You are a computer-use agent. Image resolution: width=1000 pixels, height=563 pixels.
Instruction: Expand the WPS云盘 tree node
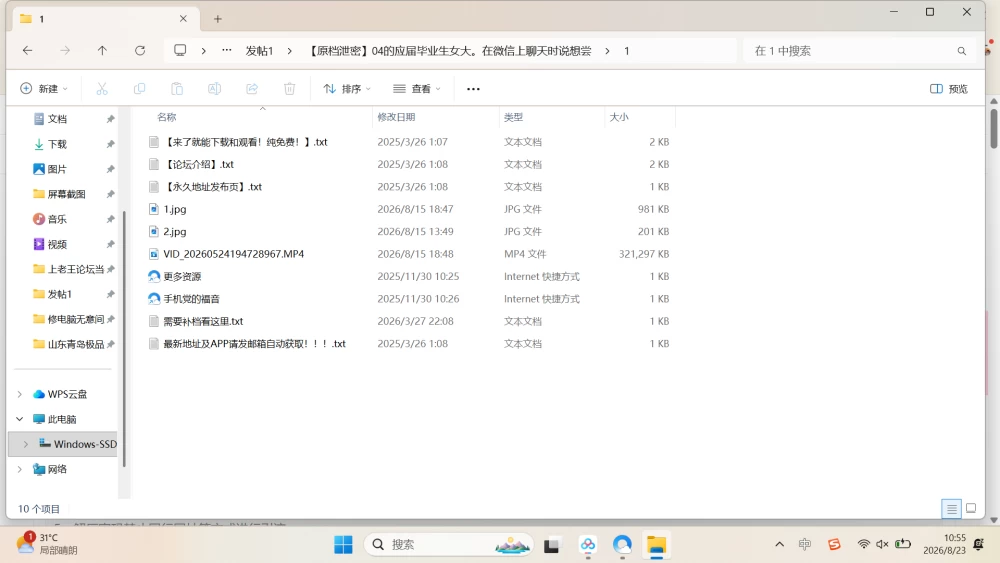click(20, 394)
